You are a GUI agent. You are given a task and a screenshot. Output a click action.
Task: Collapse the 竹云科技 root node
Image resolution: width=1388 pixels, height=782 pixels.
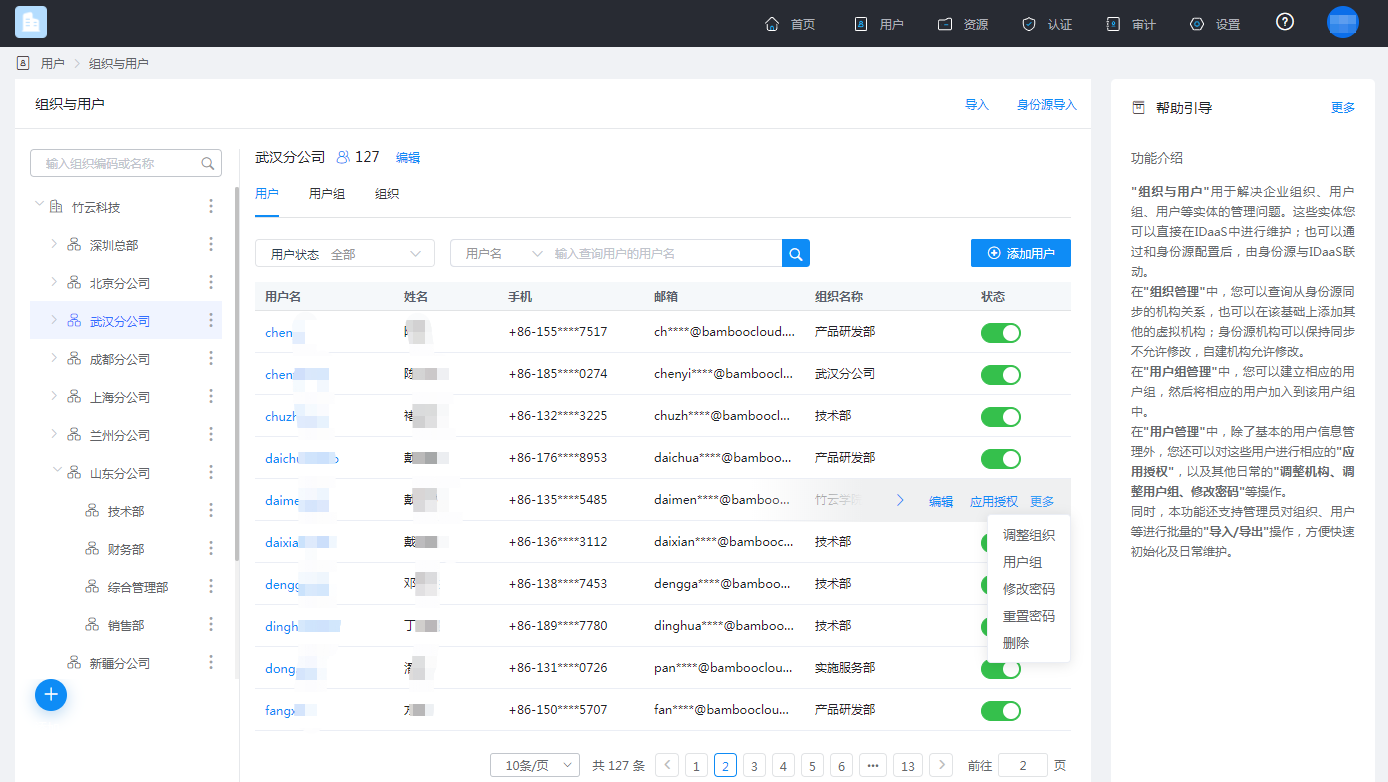point(38,206)
